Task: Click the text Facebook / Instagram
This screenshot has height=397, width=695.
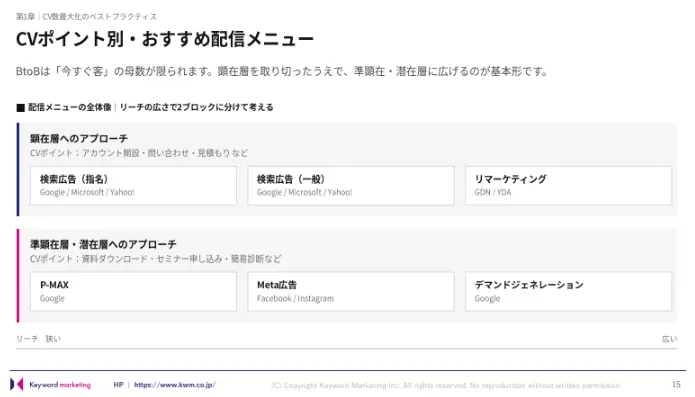Action: 295,299
